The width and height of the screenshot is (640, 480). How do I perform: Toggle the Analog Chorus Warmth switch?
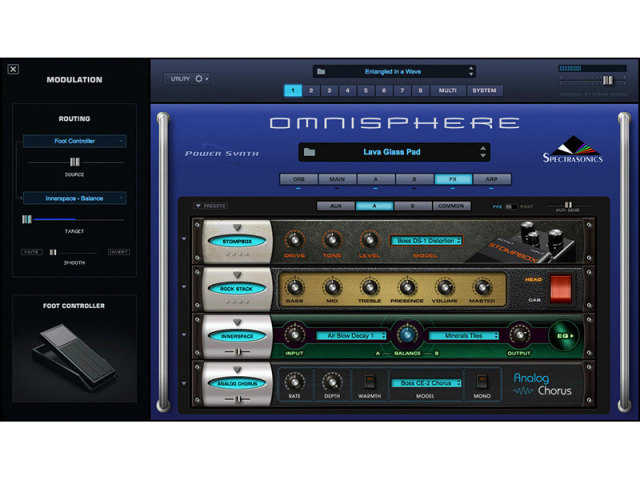[x=369, y=382]
